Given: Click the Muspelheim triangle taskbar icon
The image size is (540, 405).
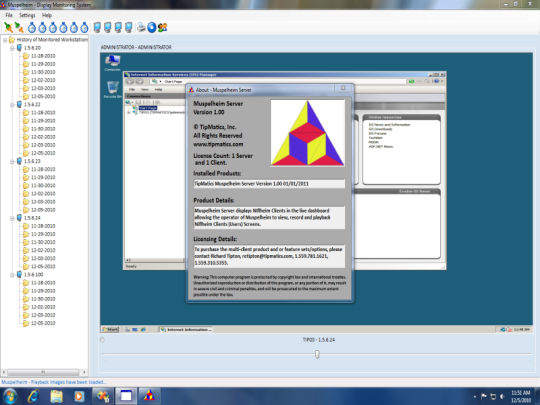Looking at the screenshot, I should [x=149, y=396].
